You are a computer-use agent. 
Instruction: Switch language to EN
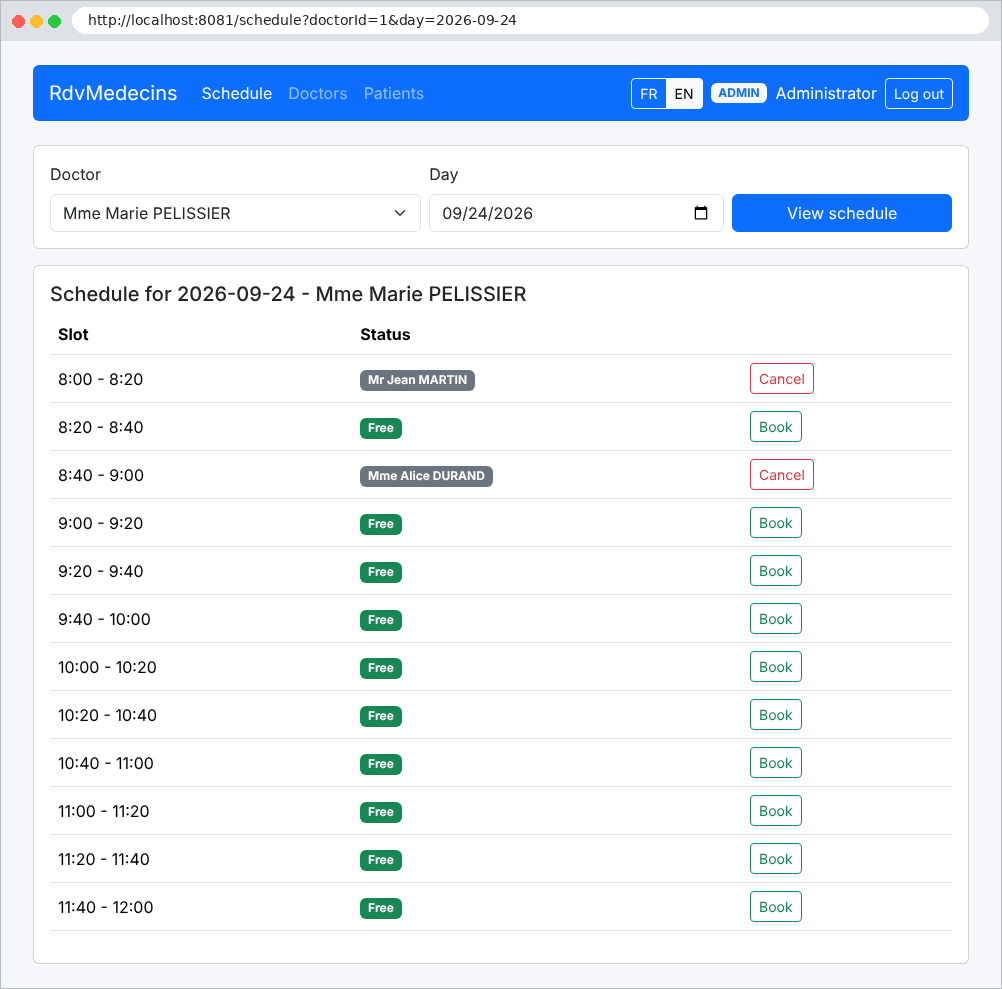coord(684,94)
